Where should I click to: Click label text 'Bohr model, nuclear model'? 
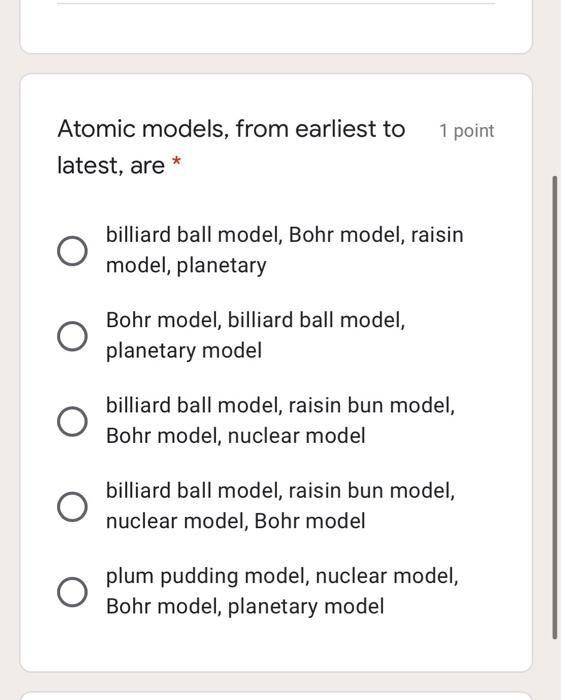coord(236,436)
